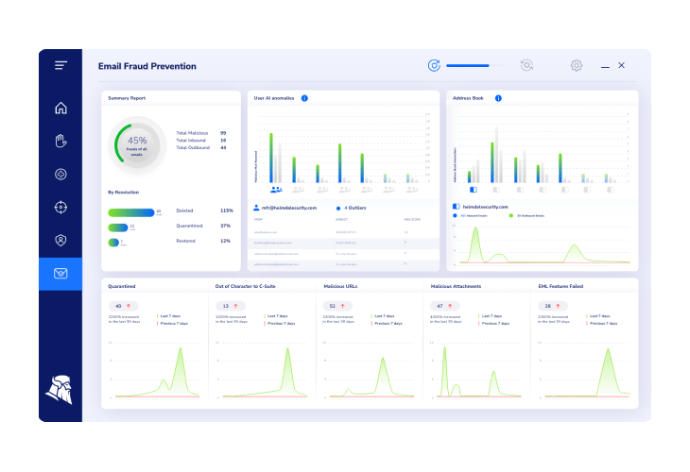Image resolution: width=690 pixels, height=472 pixels.
Task: Click the blue progress bar in header
Action: [x=468, y=66]
